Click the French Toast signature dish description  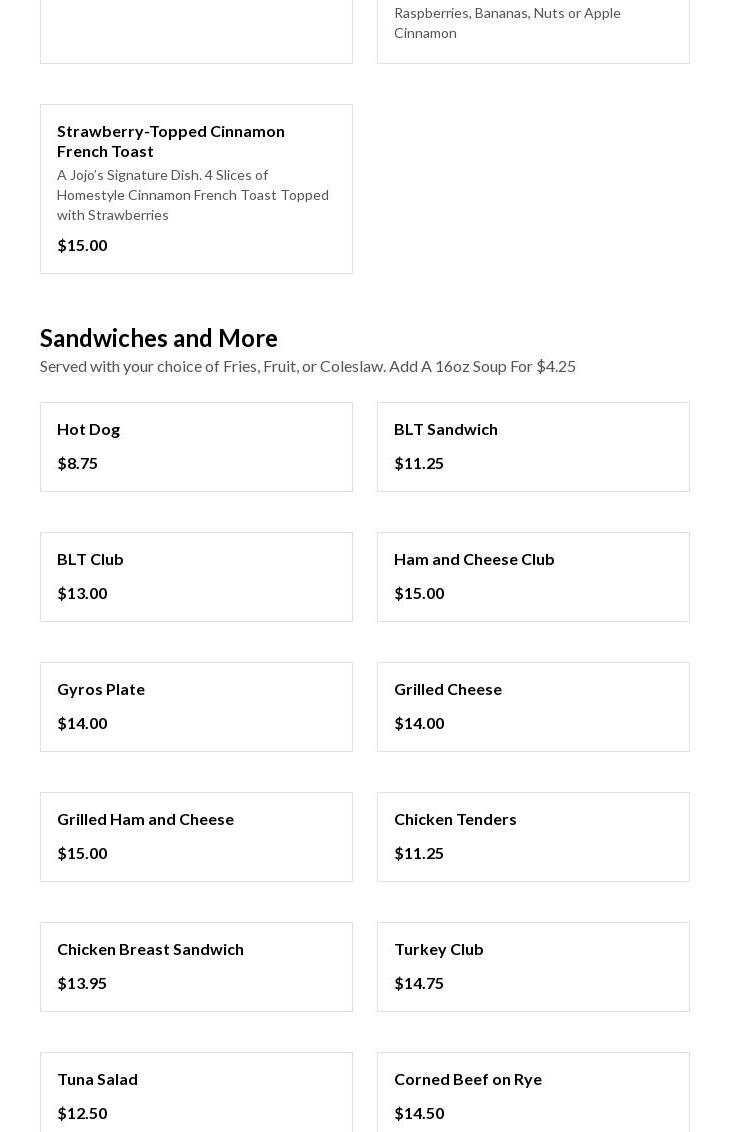click(x=193, y=195)
